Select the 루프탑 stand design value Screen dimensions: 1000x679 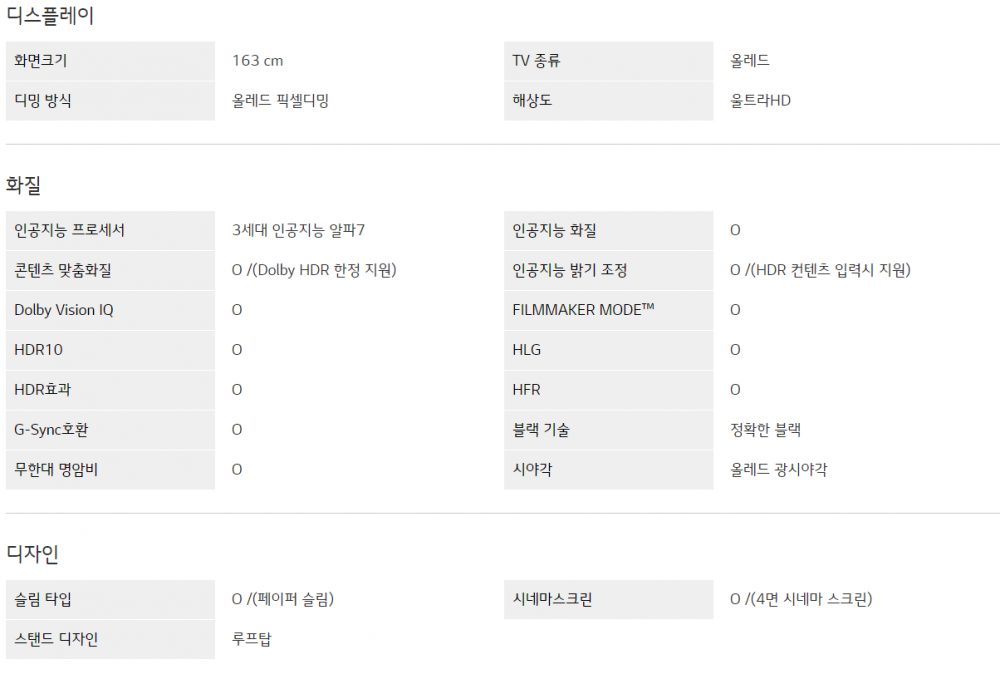pyautogui.click(x=251, y=639)
